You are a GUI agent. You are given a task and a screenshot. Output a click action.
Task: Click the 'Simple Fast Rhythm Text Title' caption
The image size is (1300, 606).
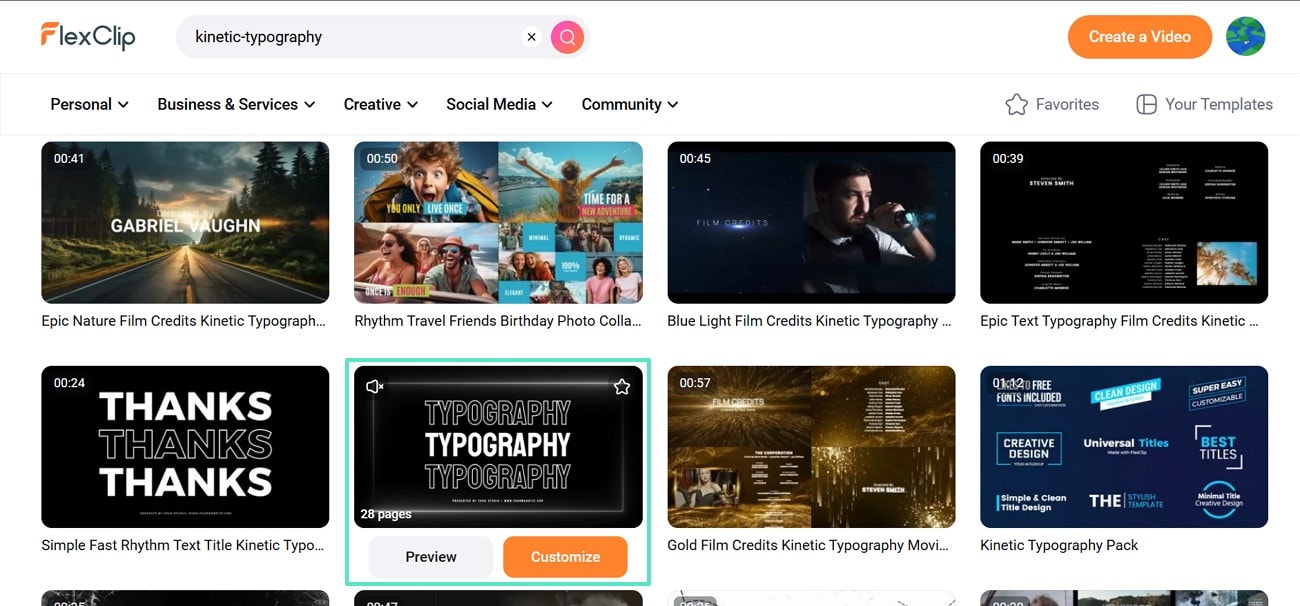[183, 546]
